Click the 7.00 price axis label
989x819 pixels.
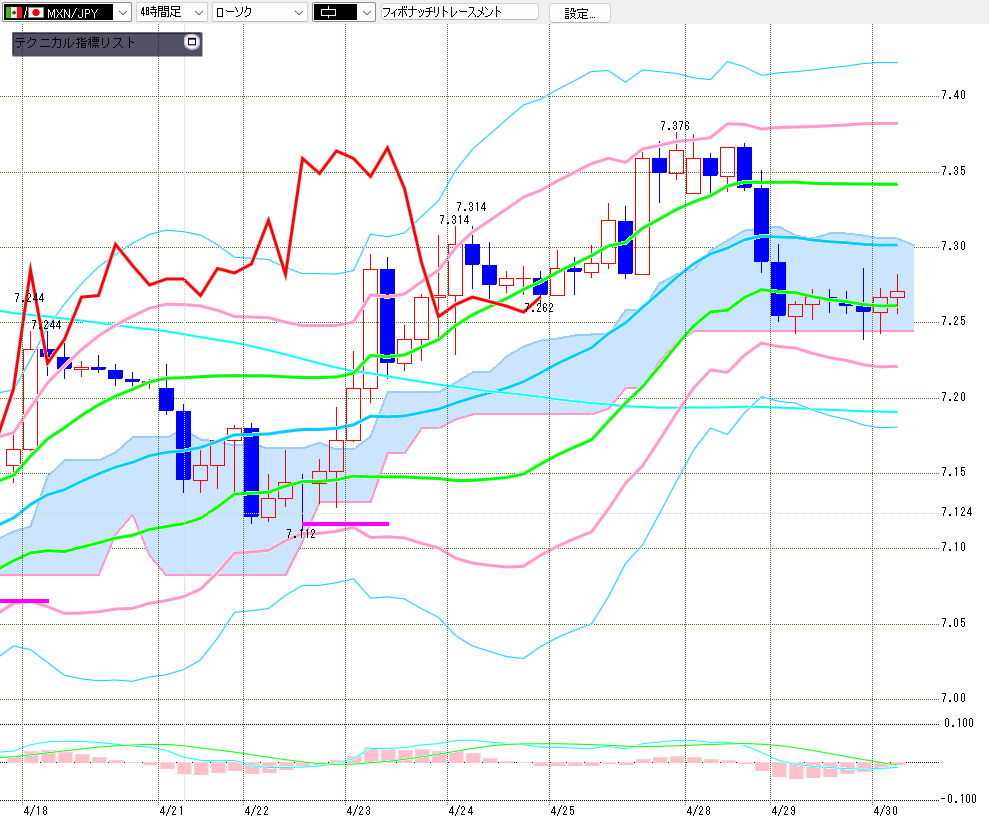pyautogui.click(x=954, y=698)
